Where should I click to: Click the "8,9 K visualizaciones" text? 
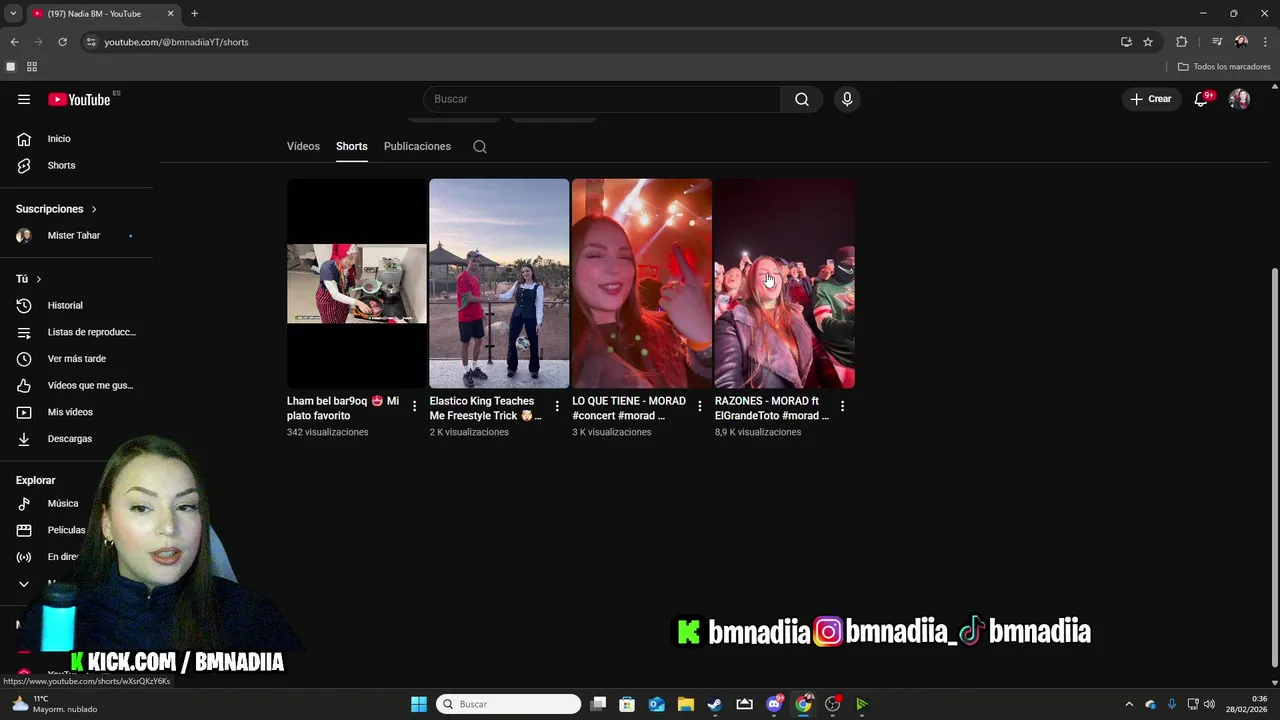pyautogui.click(x=758, y=432)
